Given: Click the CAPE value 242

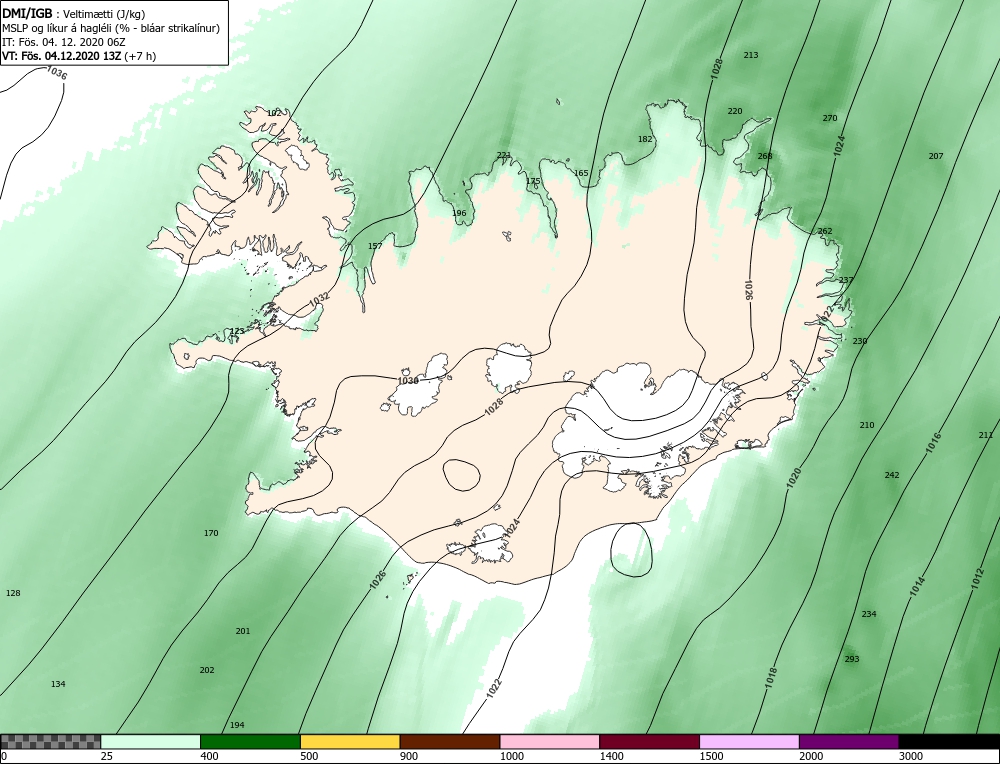Looking at the screenshot, I should [x=892, y=475].
